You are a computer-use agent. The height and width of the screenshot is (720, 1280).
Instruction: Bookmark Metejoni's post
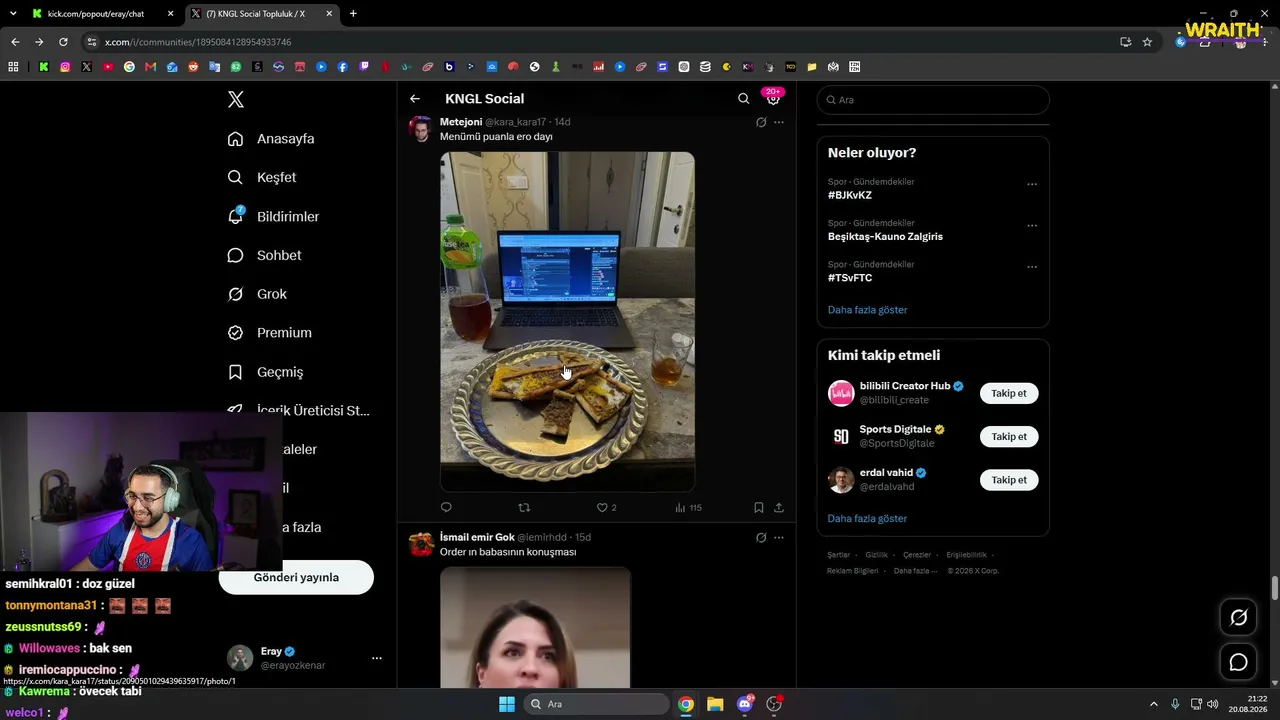coord(759,508)
